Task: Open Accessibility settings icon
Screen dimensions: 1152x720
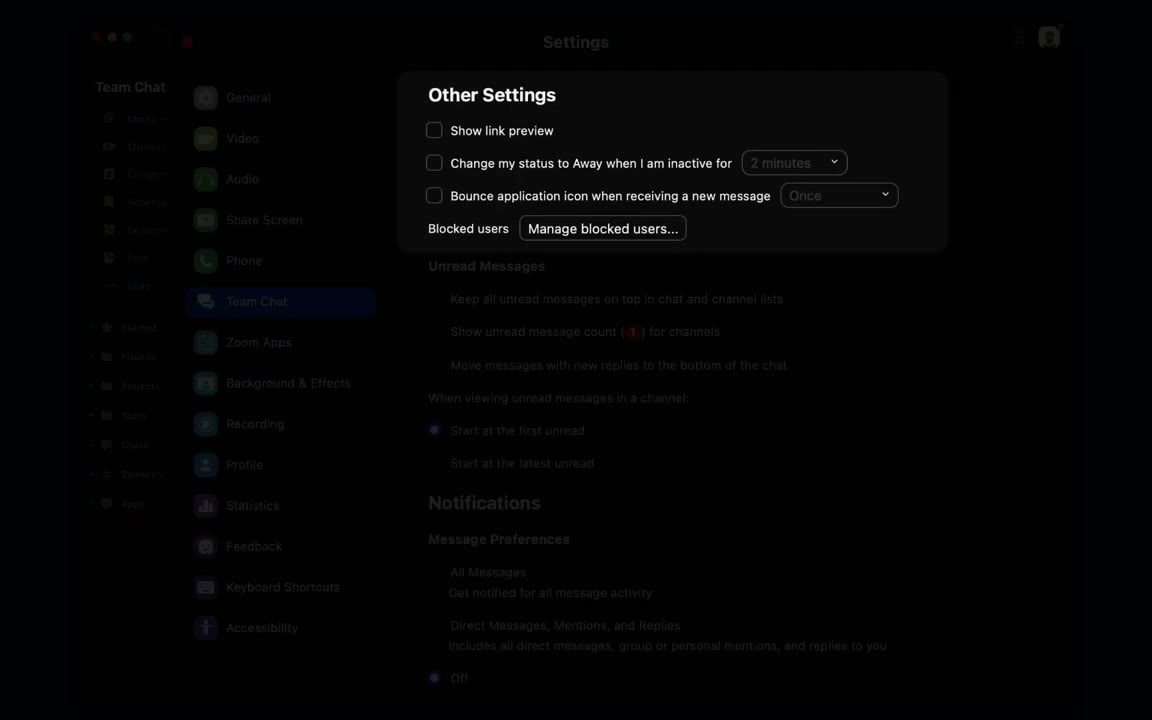Action: coord(206,628)
